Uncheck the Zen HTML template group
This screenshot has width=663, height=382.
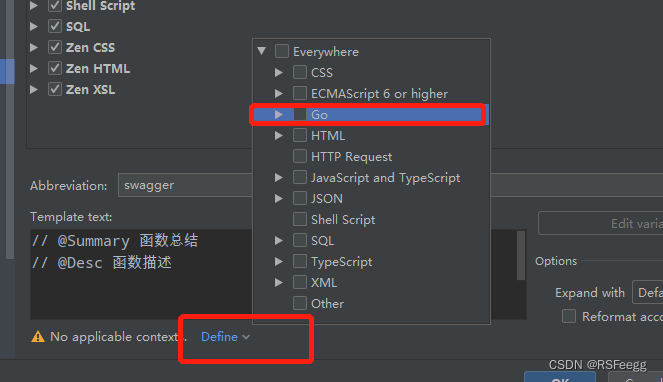pos(55,68)
